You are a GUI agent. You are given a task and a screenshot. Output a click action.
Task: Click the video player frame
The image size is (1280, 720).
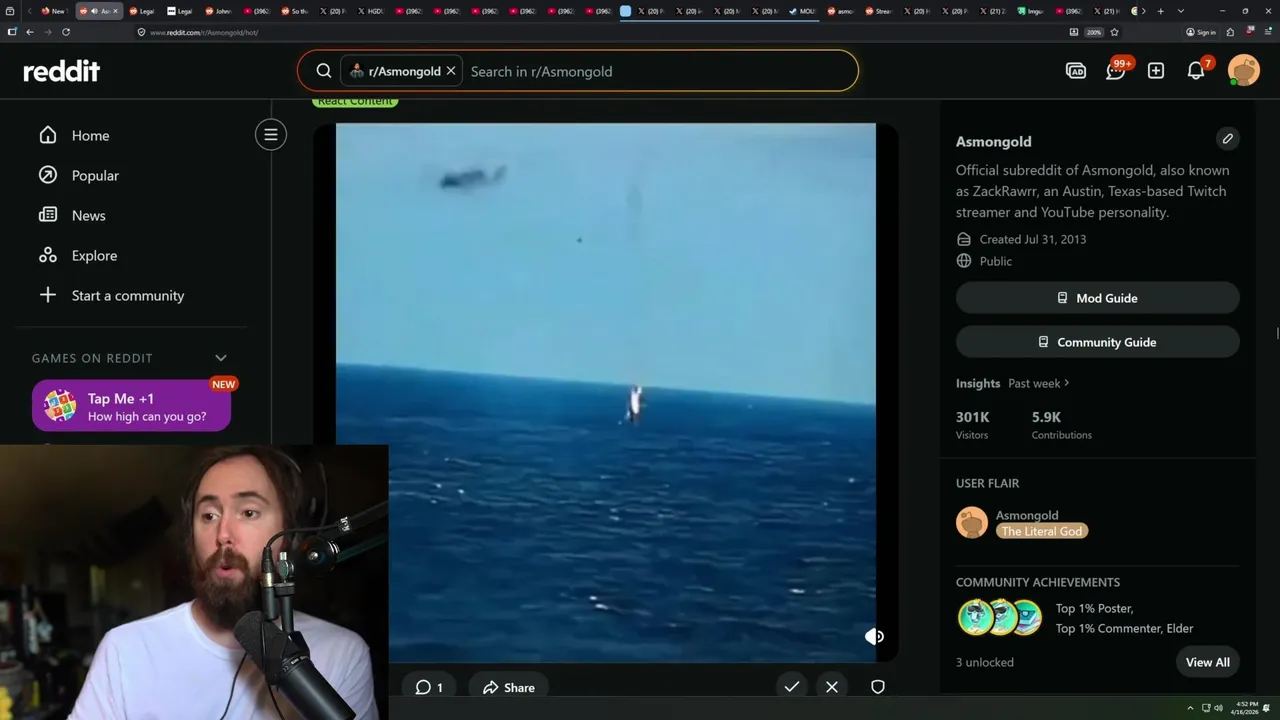pos(606,392)
